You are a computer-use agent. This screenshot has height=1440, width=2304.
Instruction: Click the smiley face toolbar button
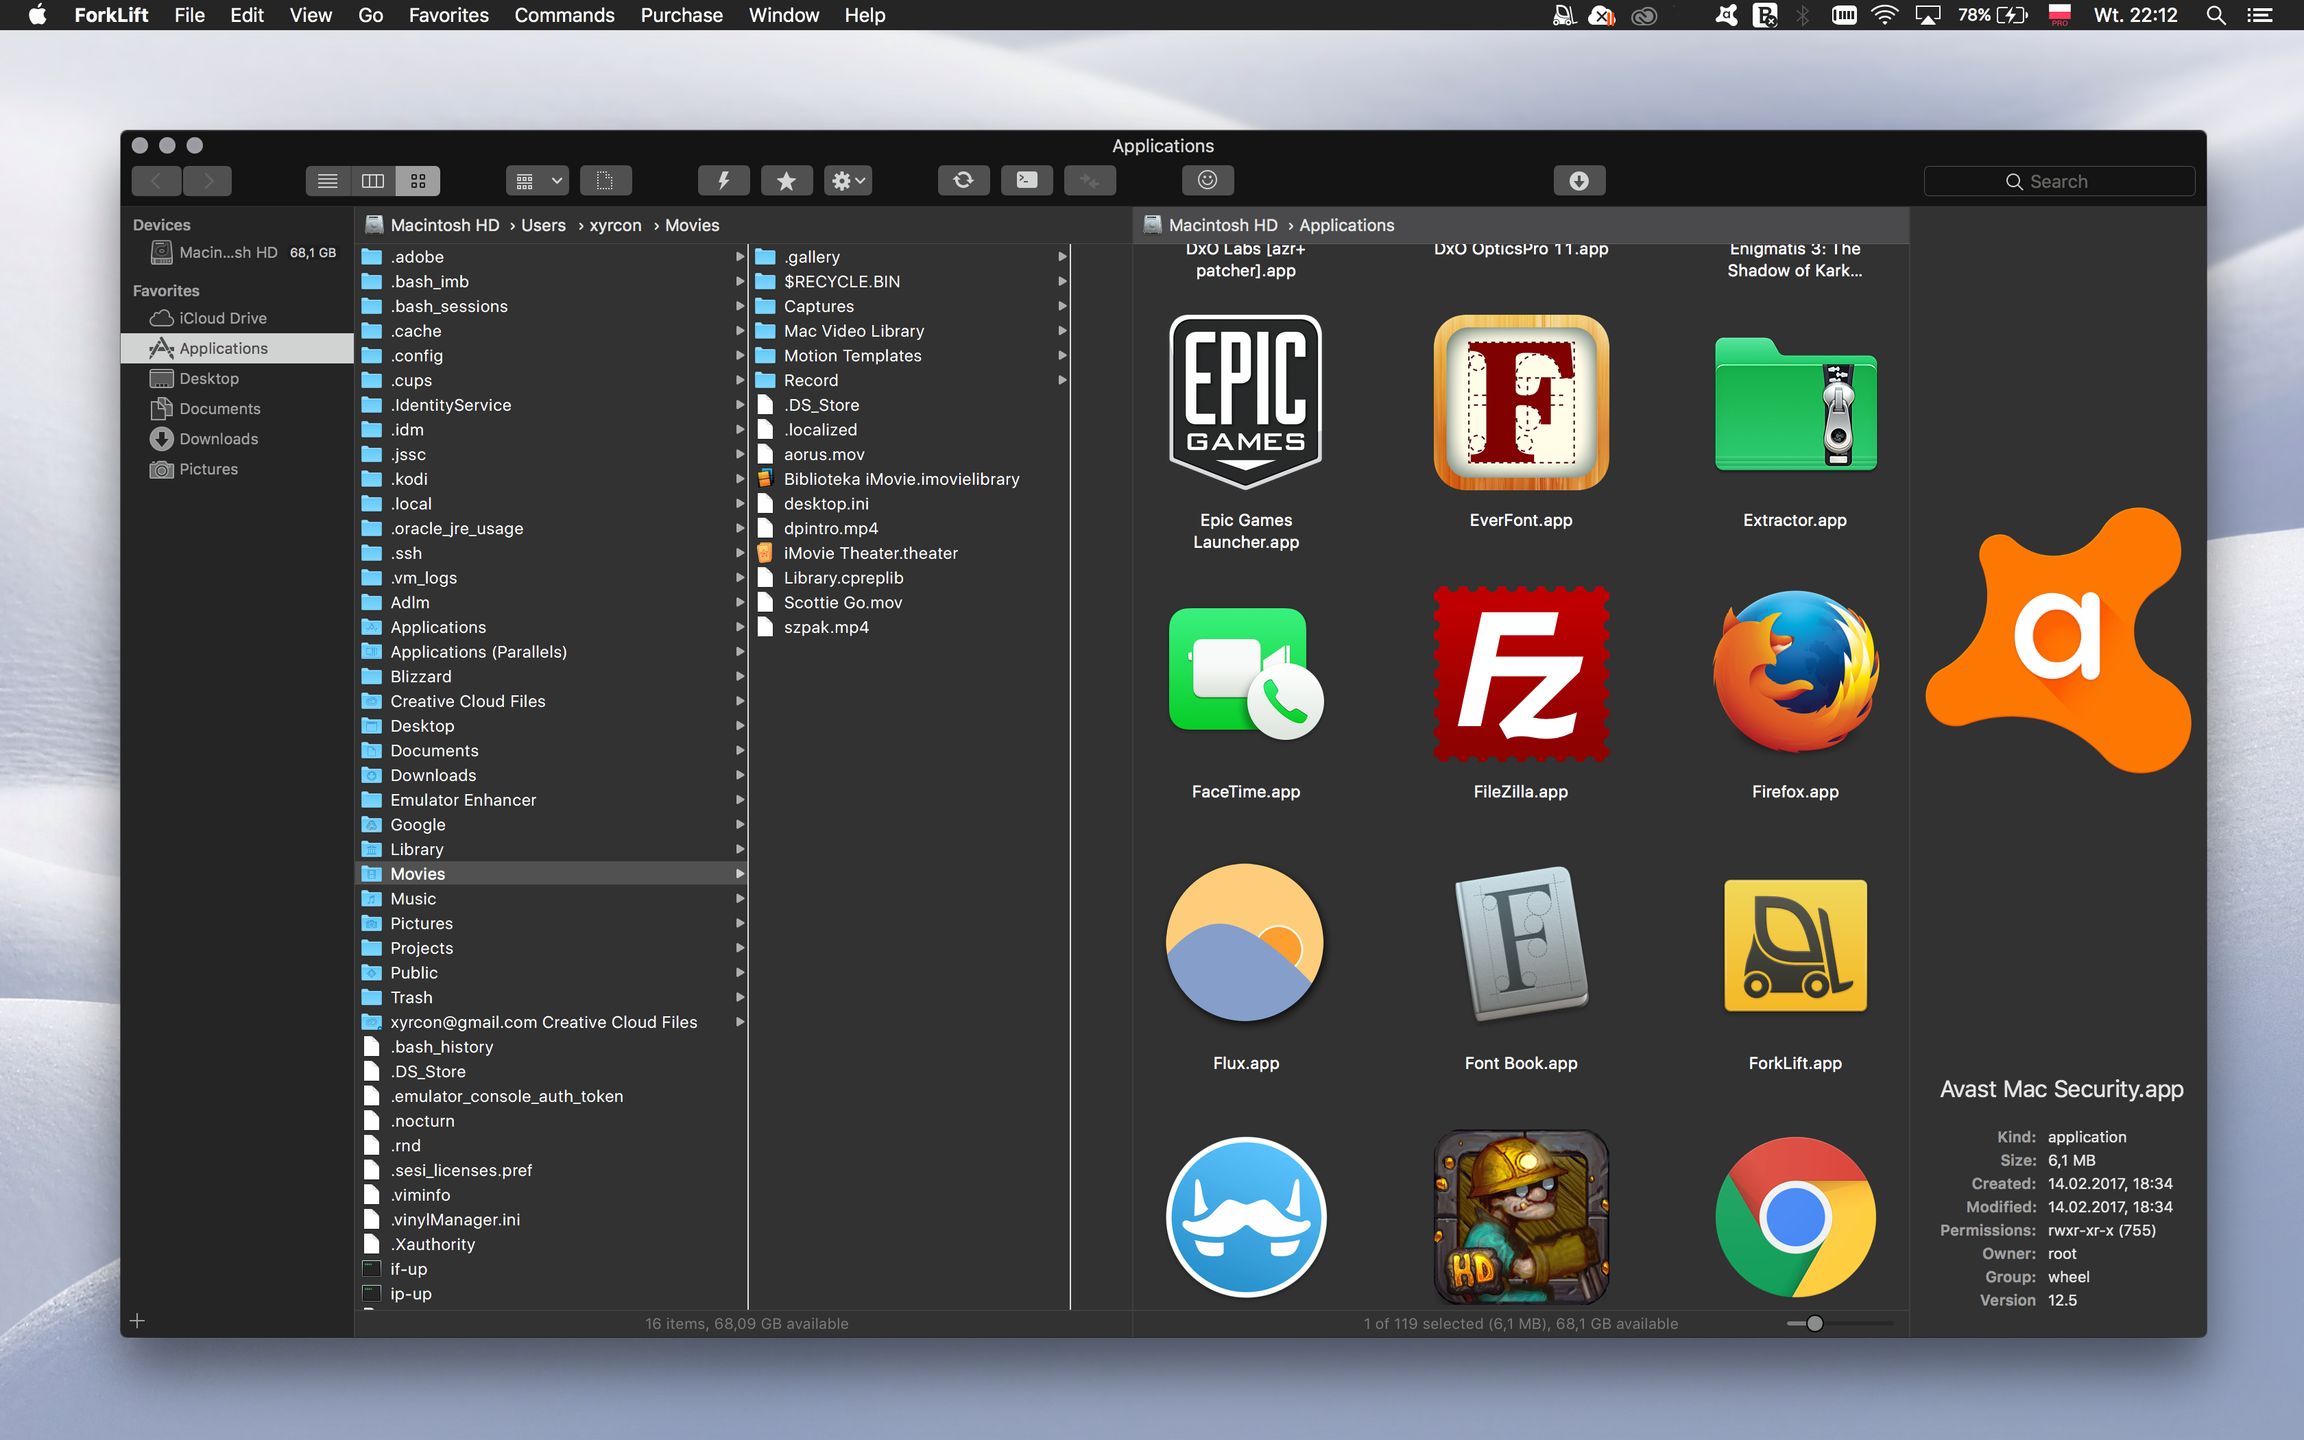(x=1207, y=181)
